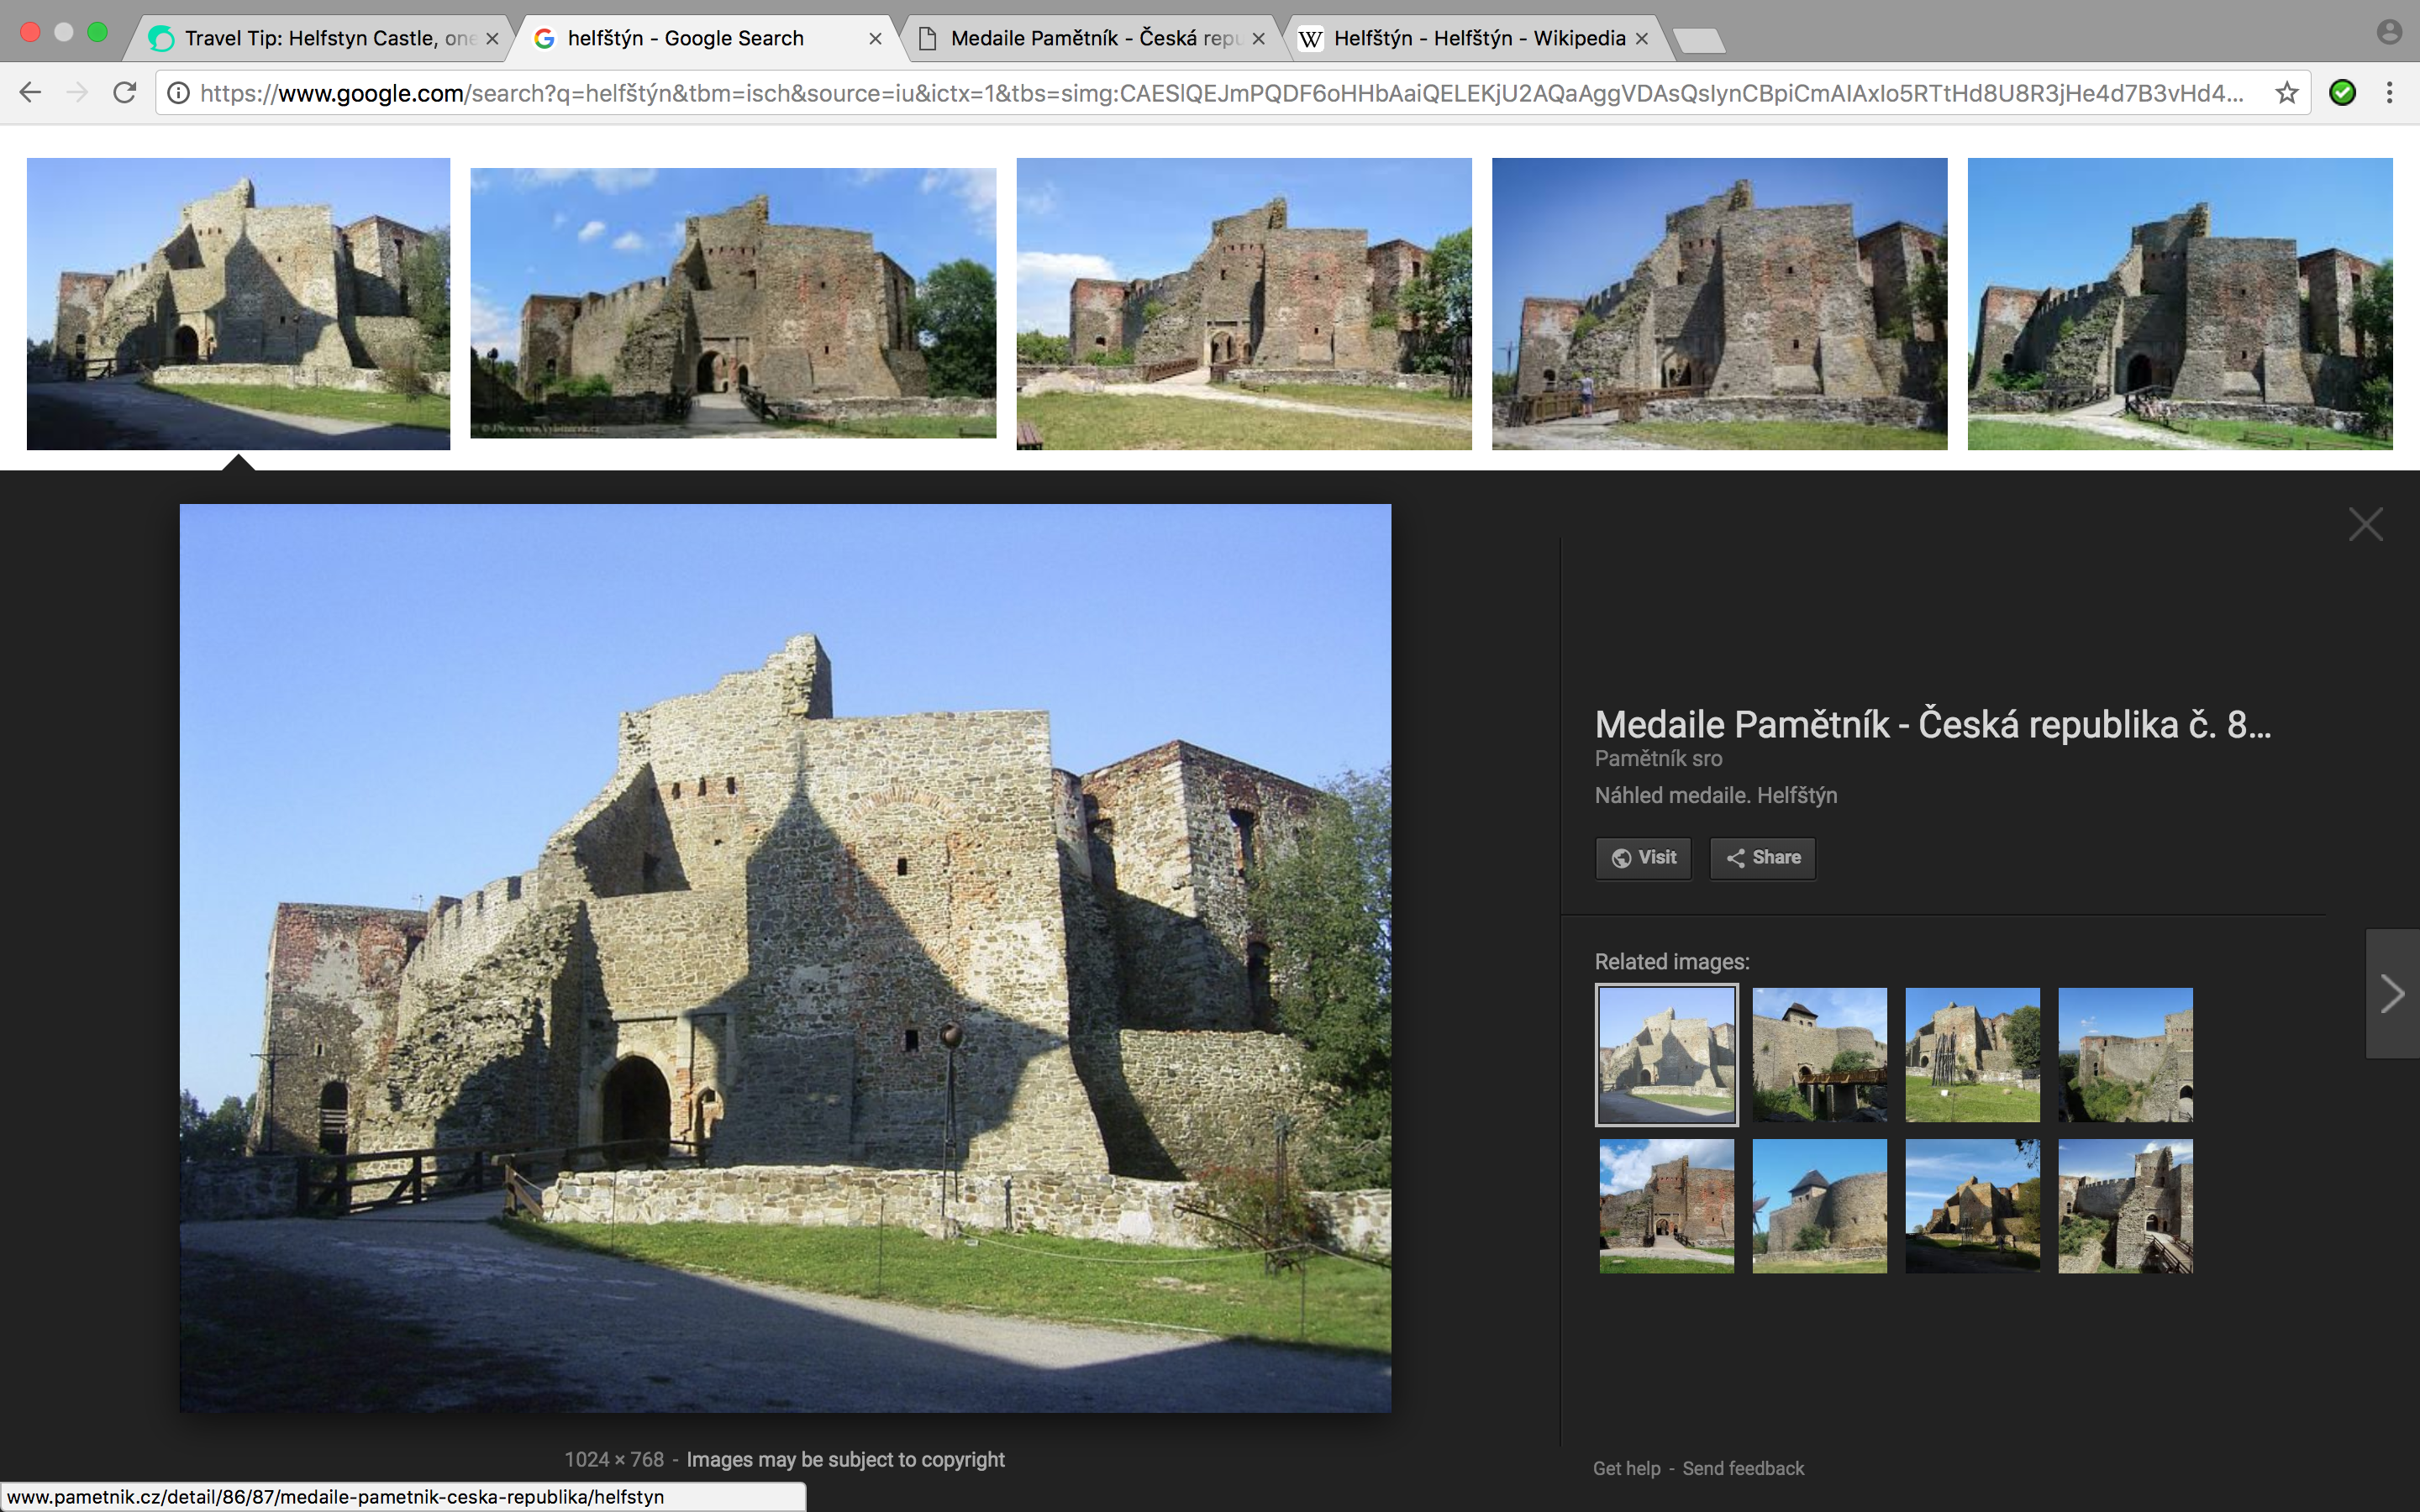The height and width of the screenshot is (1512, 2420).
Task: Bookmark this page with the star icon
Action: (x=2286, y=93)
